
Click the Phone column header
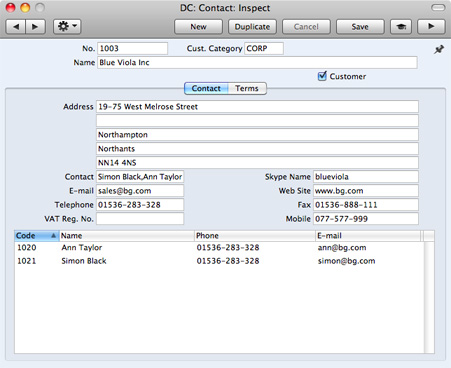[255, 236]
